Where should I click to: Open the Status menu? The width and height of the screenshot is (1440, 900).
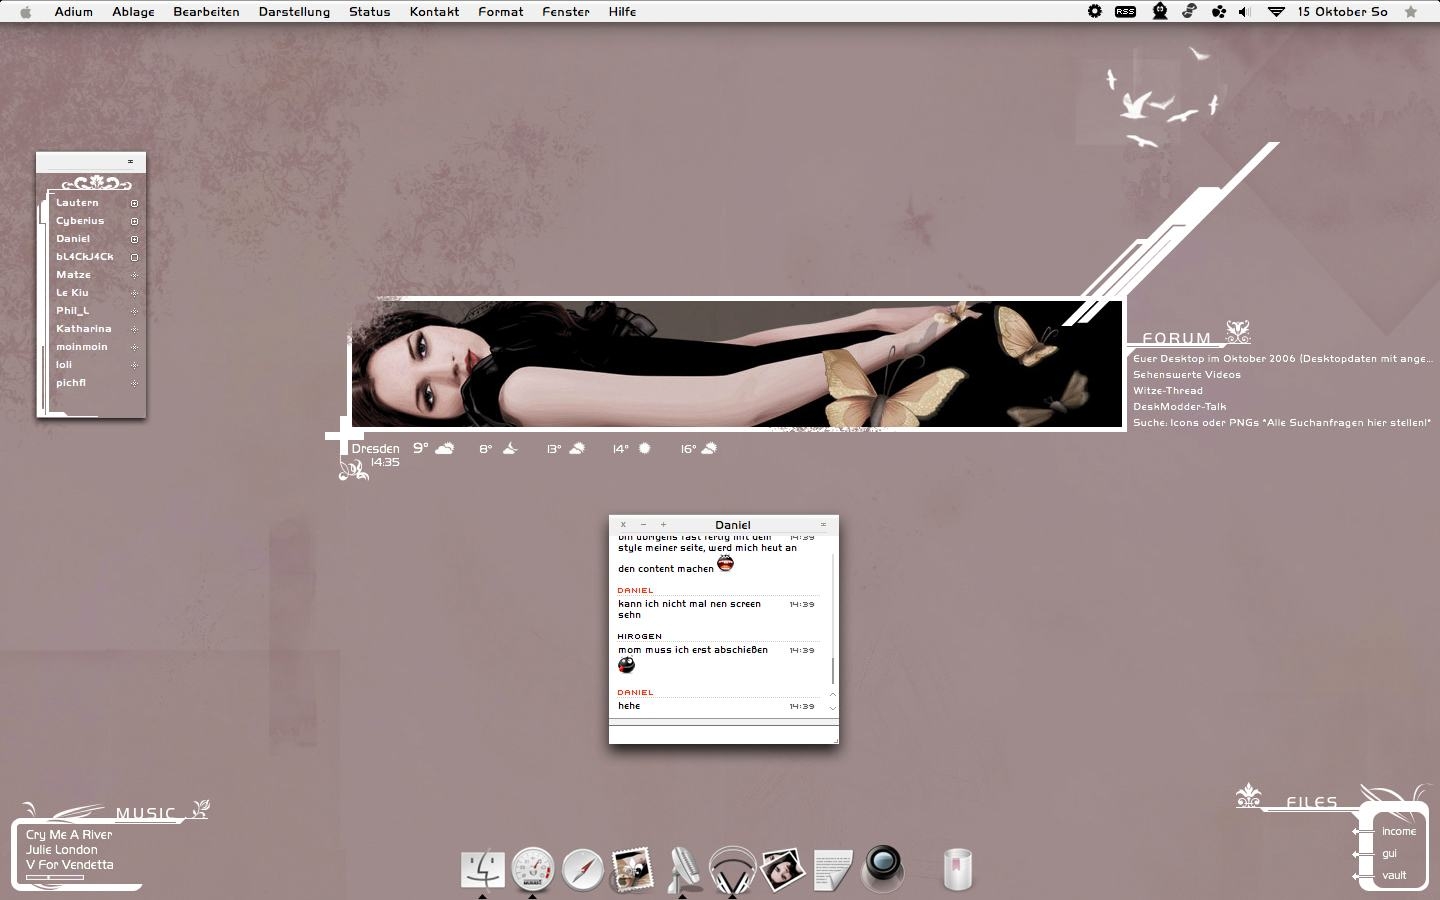(369, 12)
